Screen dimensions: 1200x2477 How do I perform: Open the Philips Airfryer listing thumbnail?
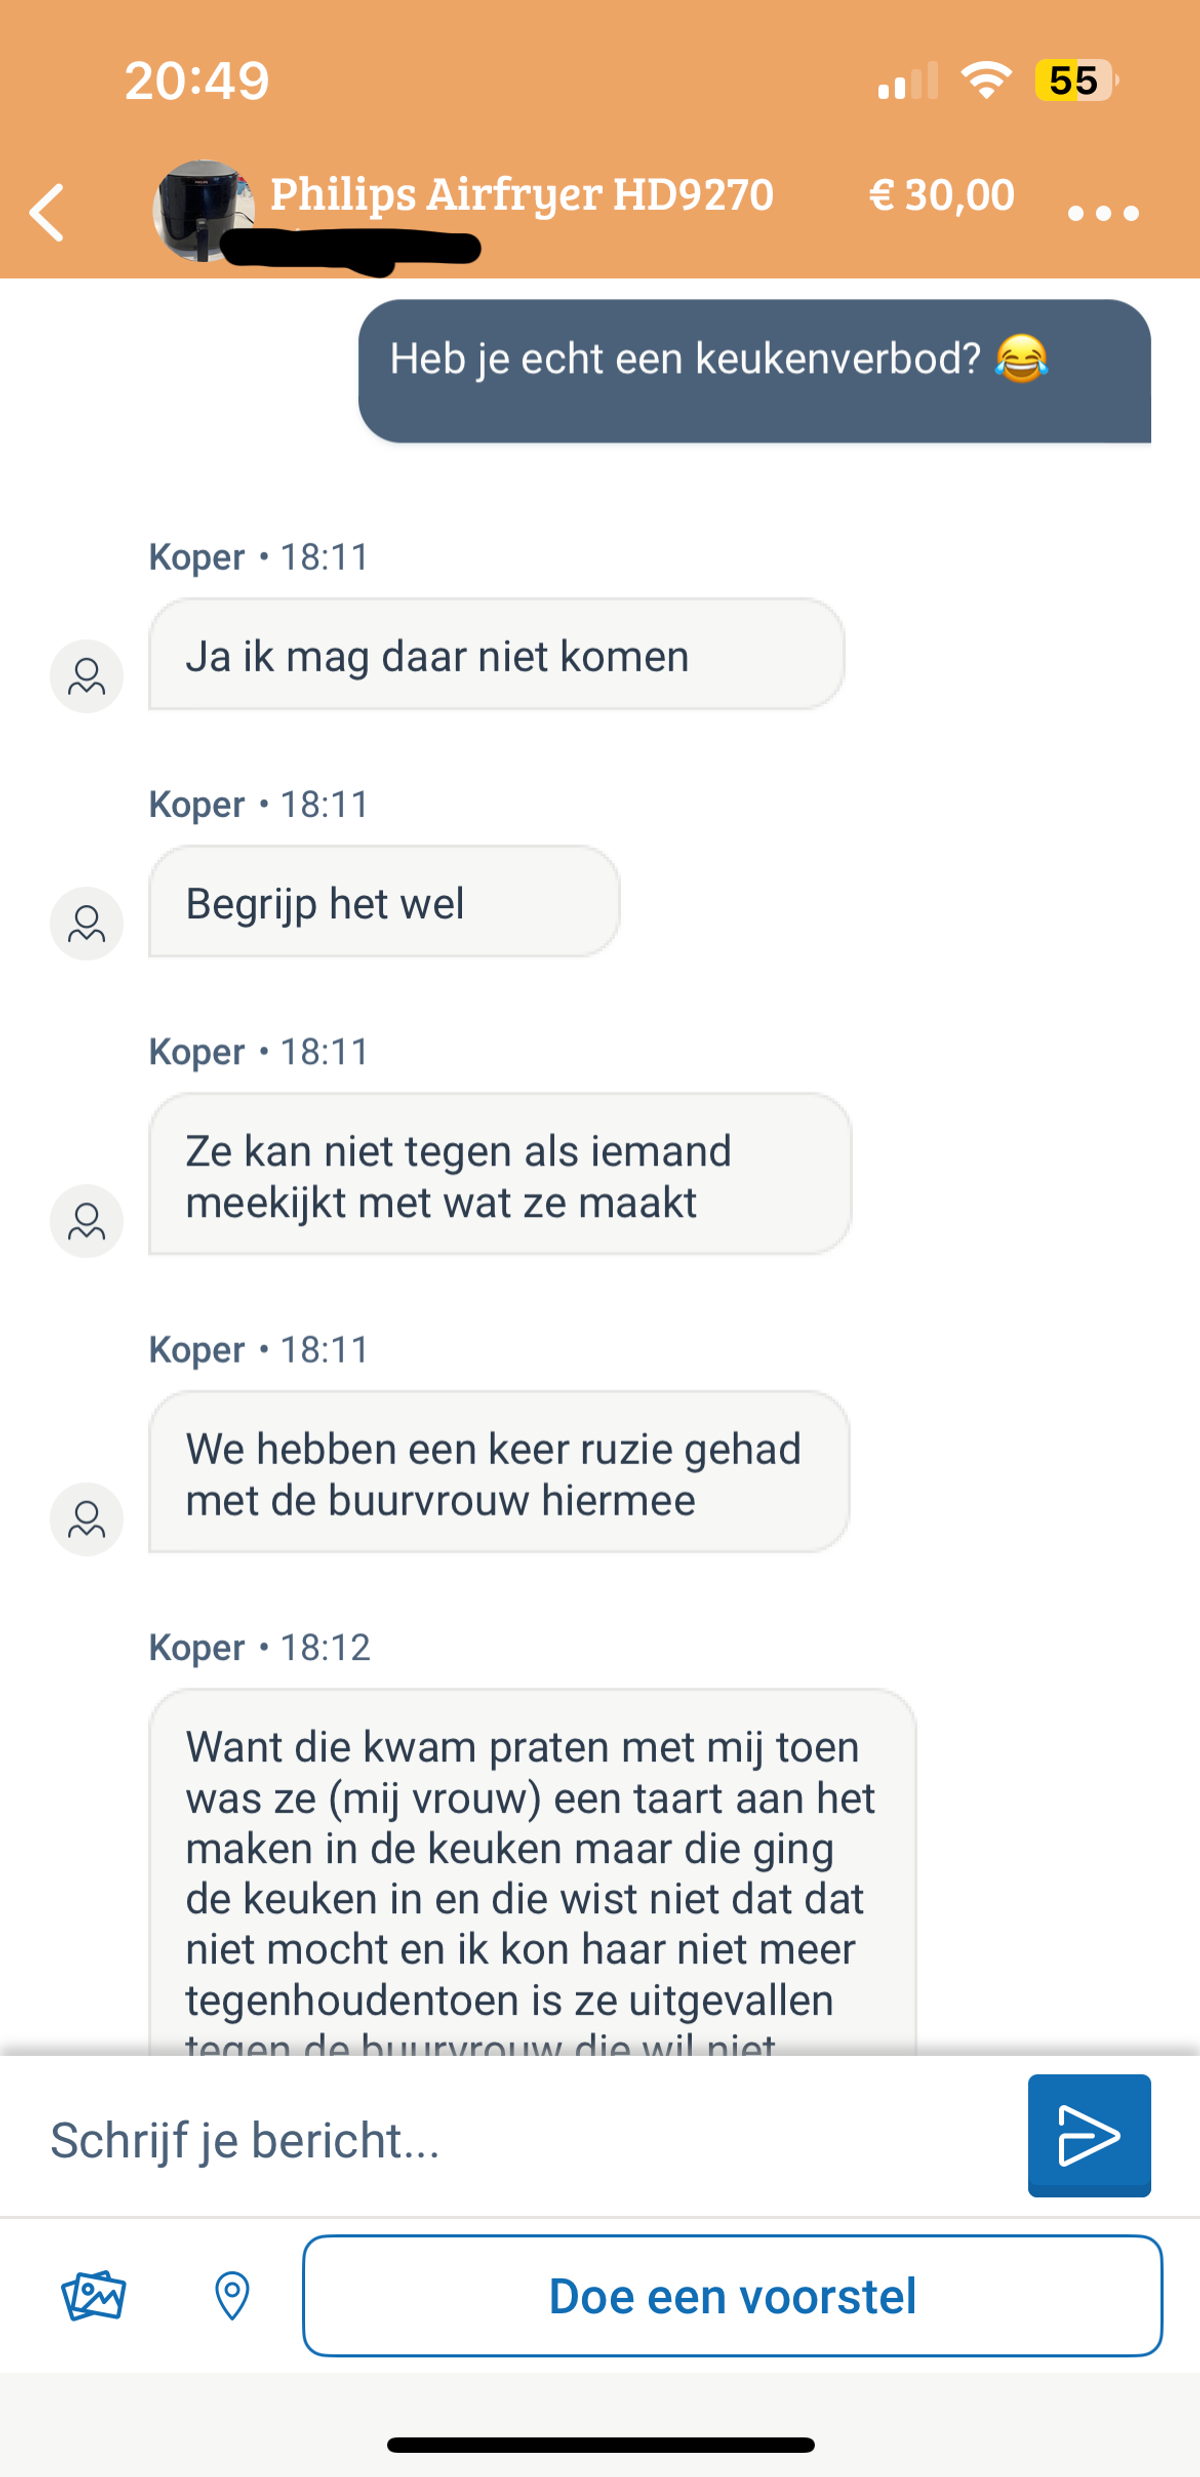[201, 208]
